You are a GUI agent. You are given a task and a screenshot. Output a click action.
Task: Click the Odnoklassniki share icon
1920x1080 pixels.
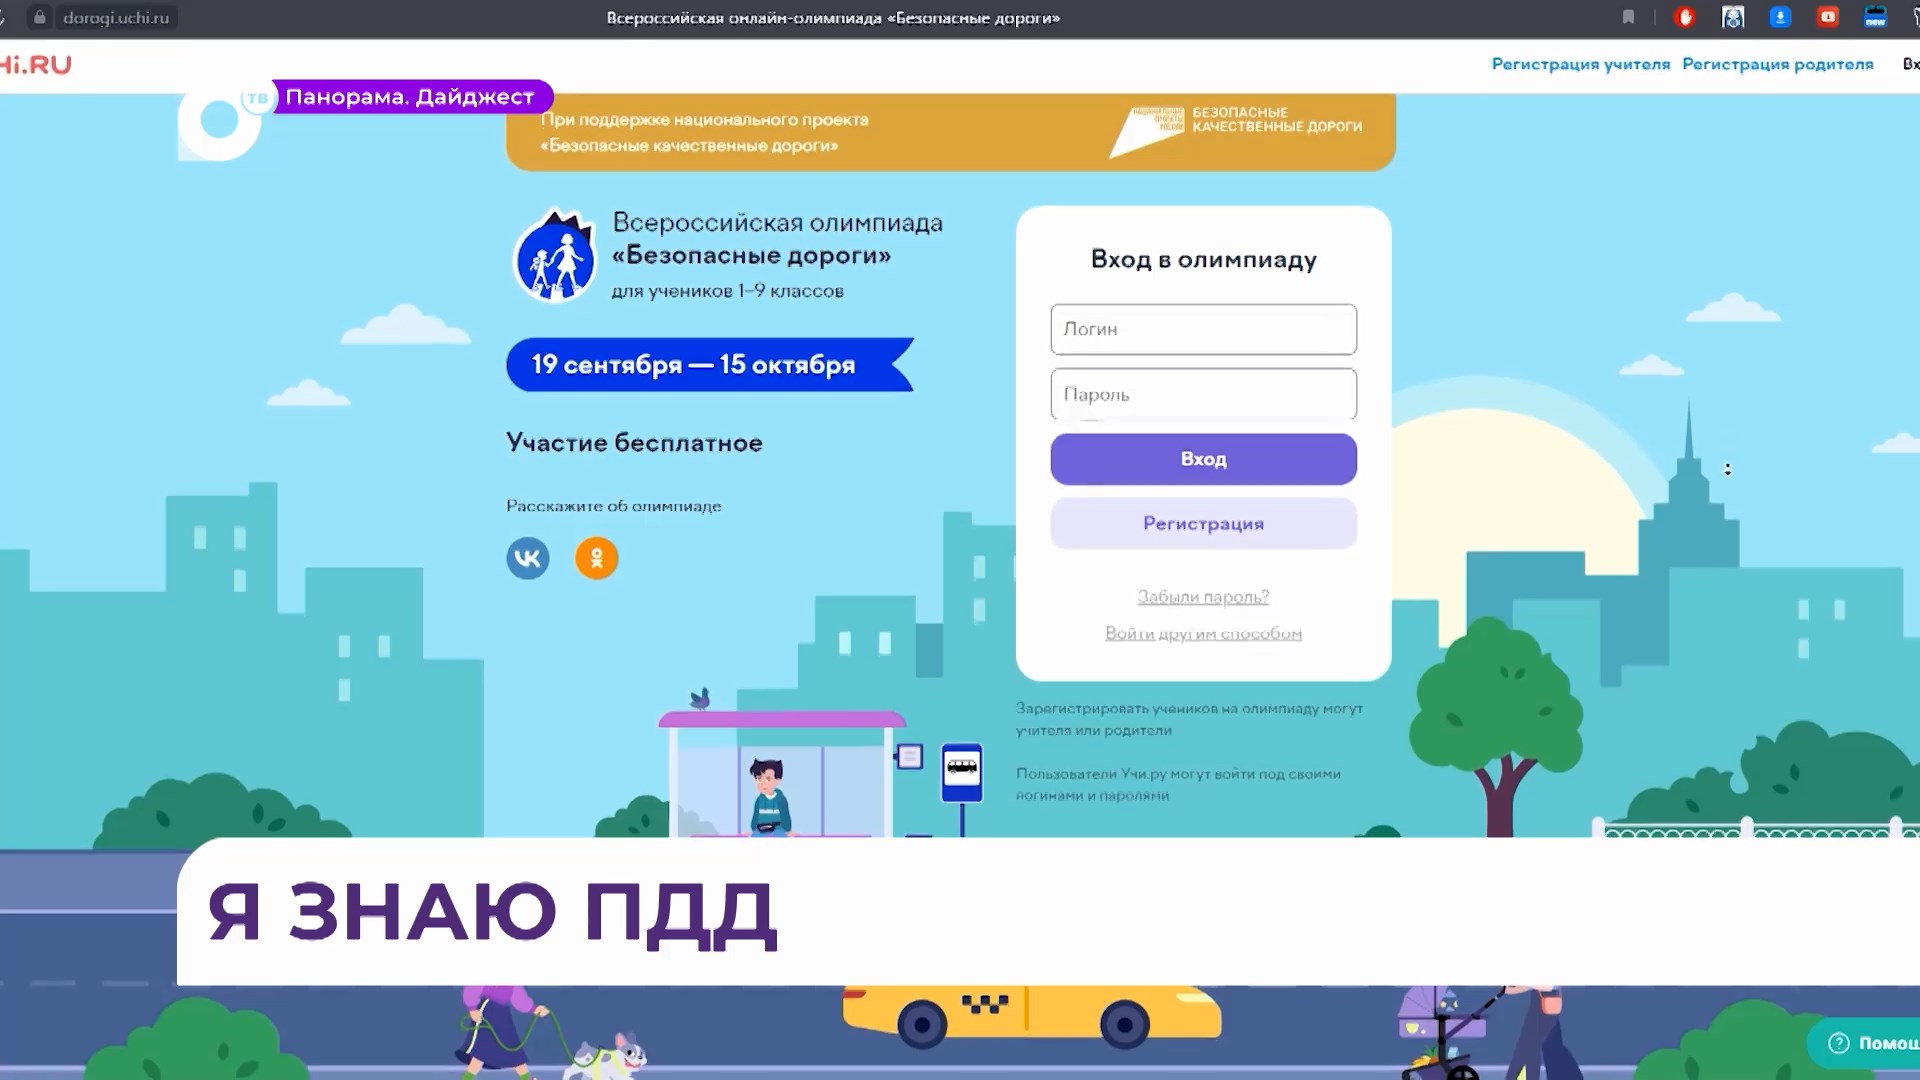(596, 558)
